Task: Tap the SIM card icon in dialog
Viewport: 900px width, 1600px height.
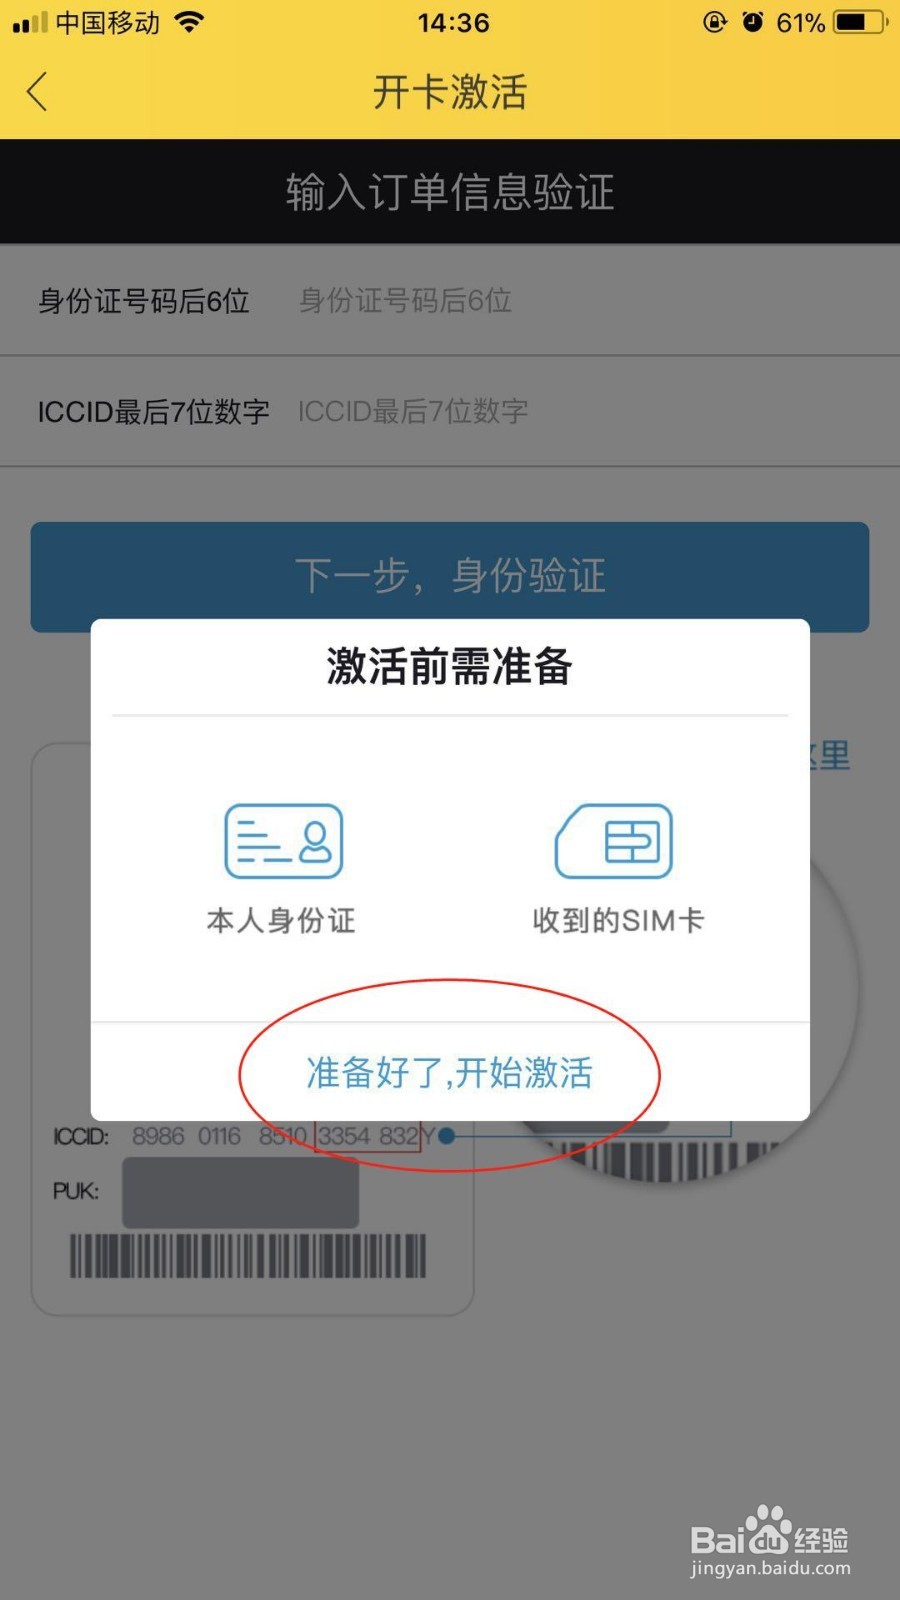Action: [614, 841]
